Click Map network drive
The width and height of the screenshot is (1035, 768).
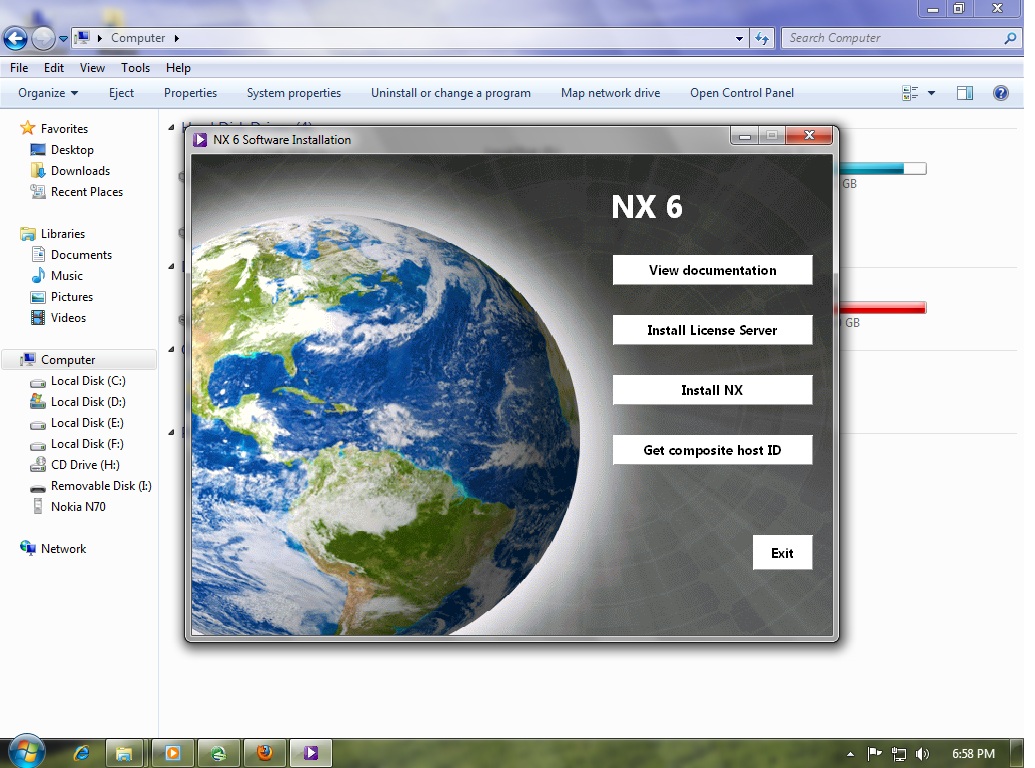pos(611,93)
